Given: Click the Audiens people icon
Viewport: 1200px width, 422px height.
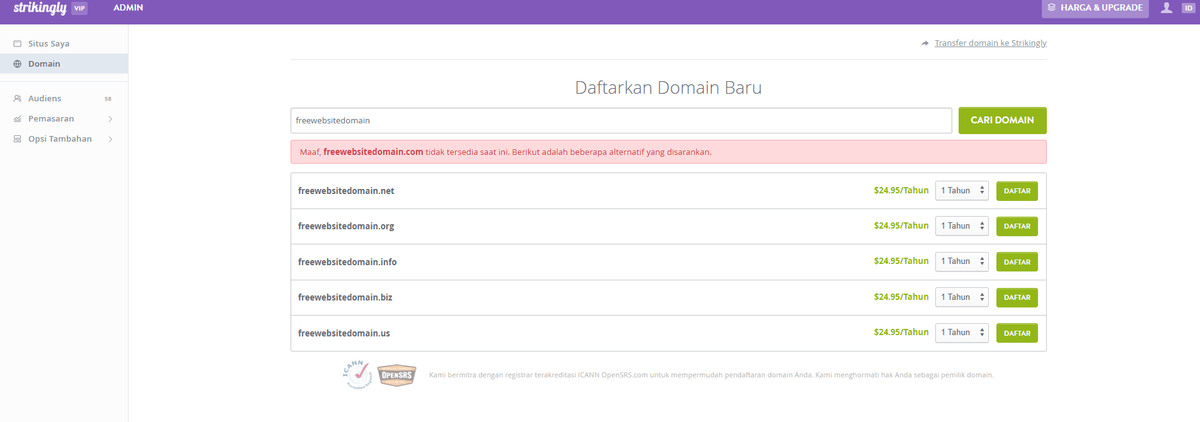Looking at the screenshot, I should (x=17, y=99).
